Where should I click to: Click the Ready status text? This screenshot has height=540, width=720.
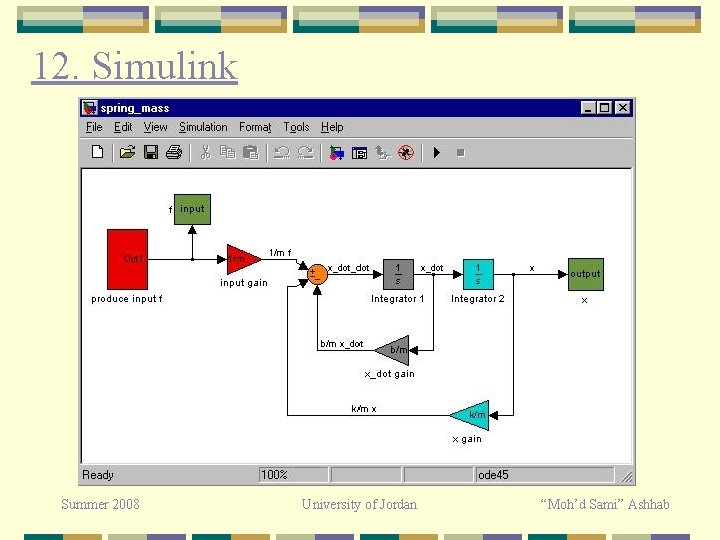[97, 475]
